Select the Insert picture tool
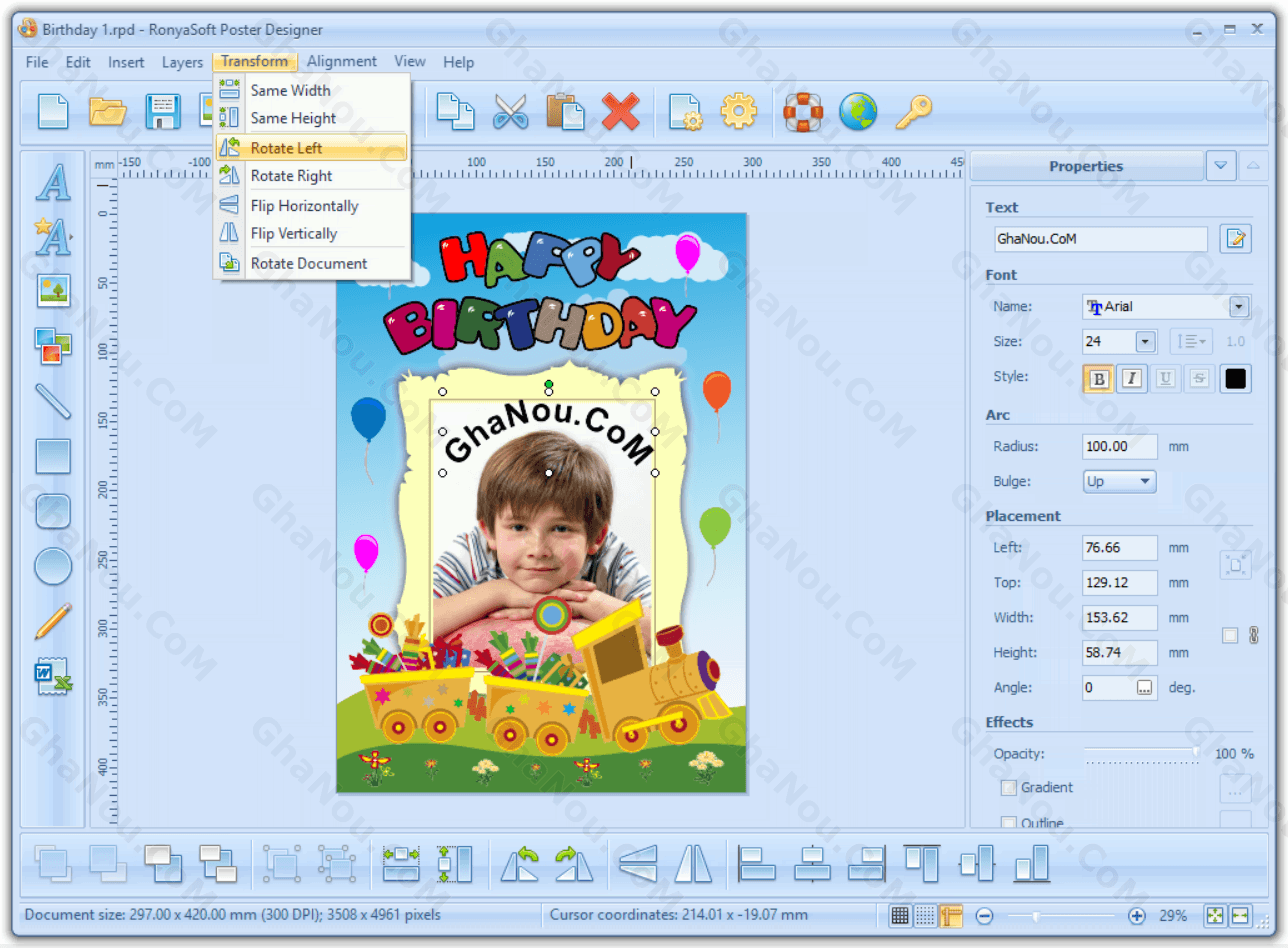1288x948 pixels. [53, 291]
